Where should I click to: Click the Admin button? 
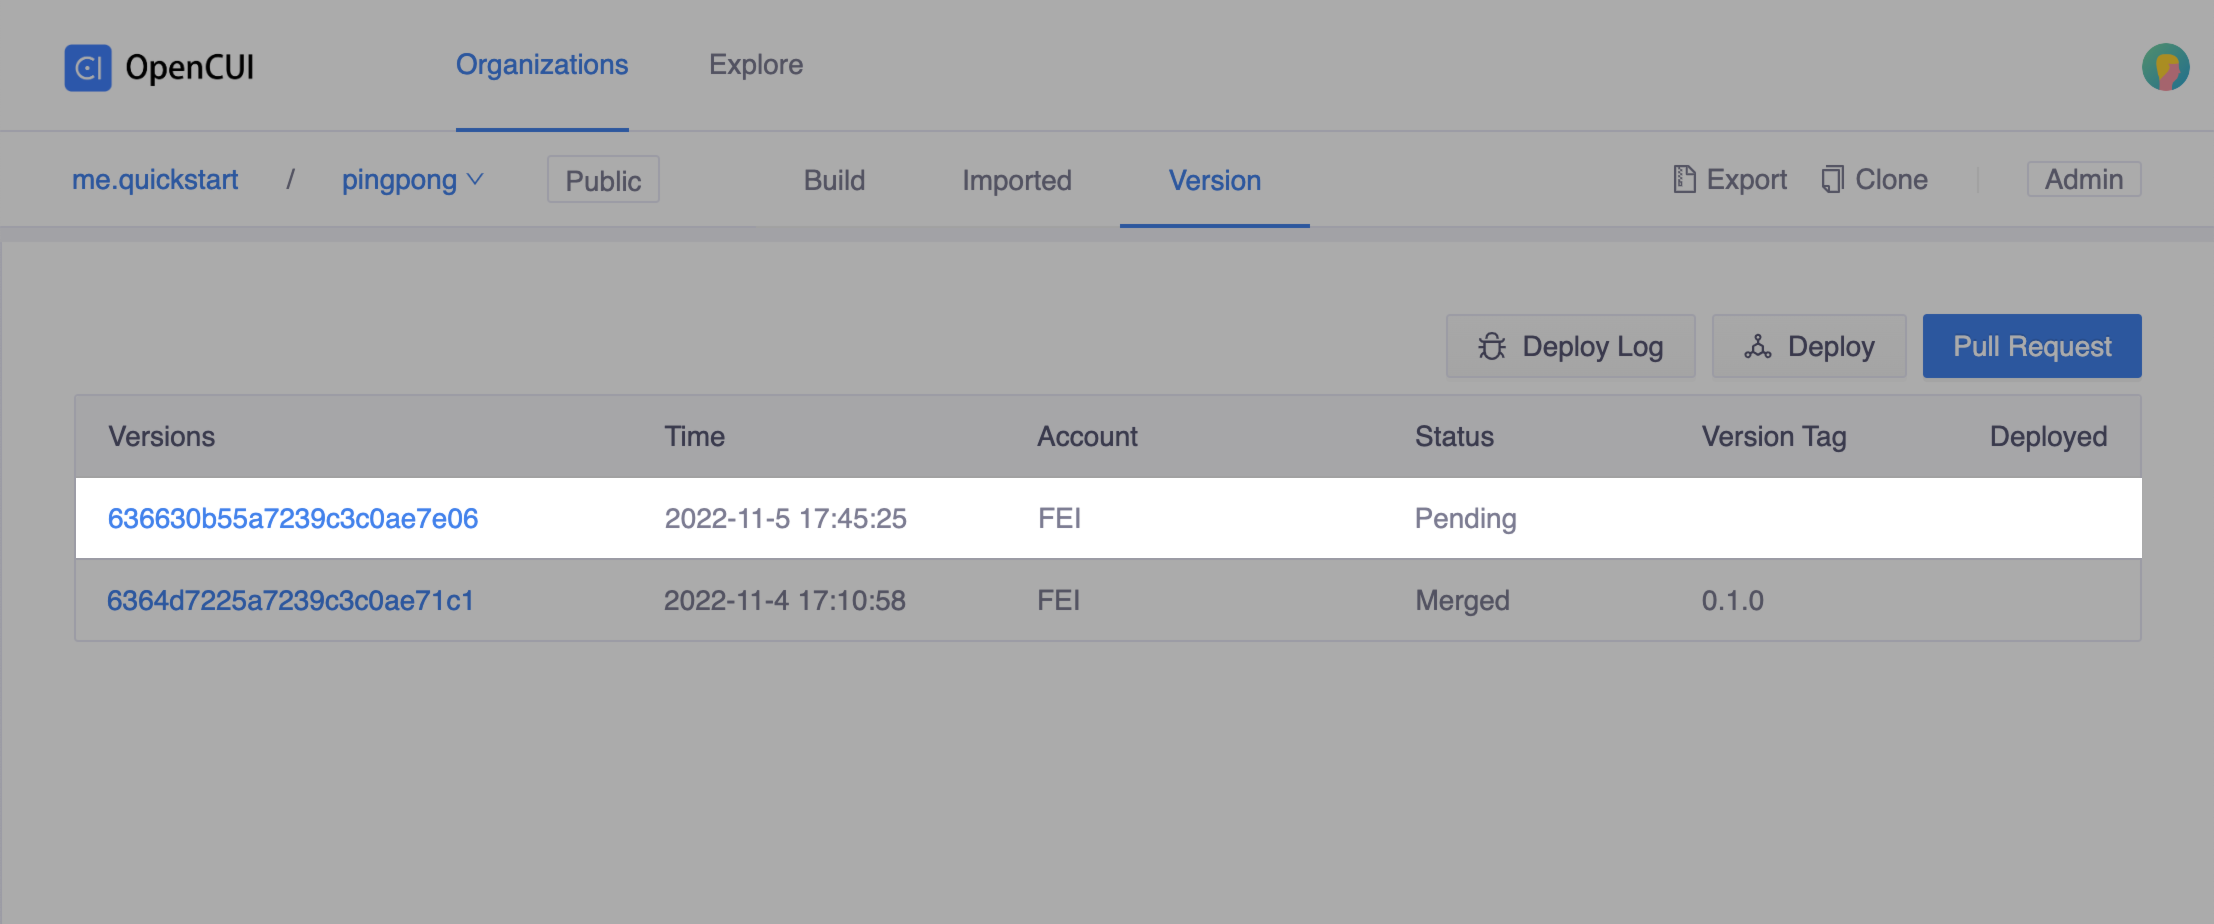tap(2083, 179)
